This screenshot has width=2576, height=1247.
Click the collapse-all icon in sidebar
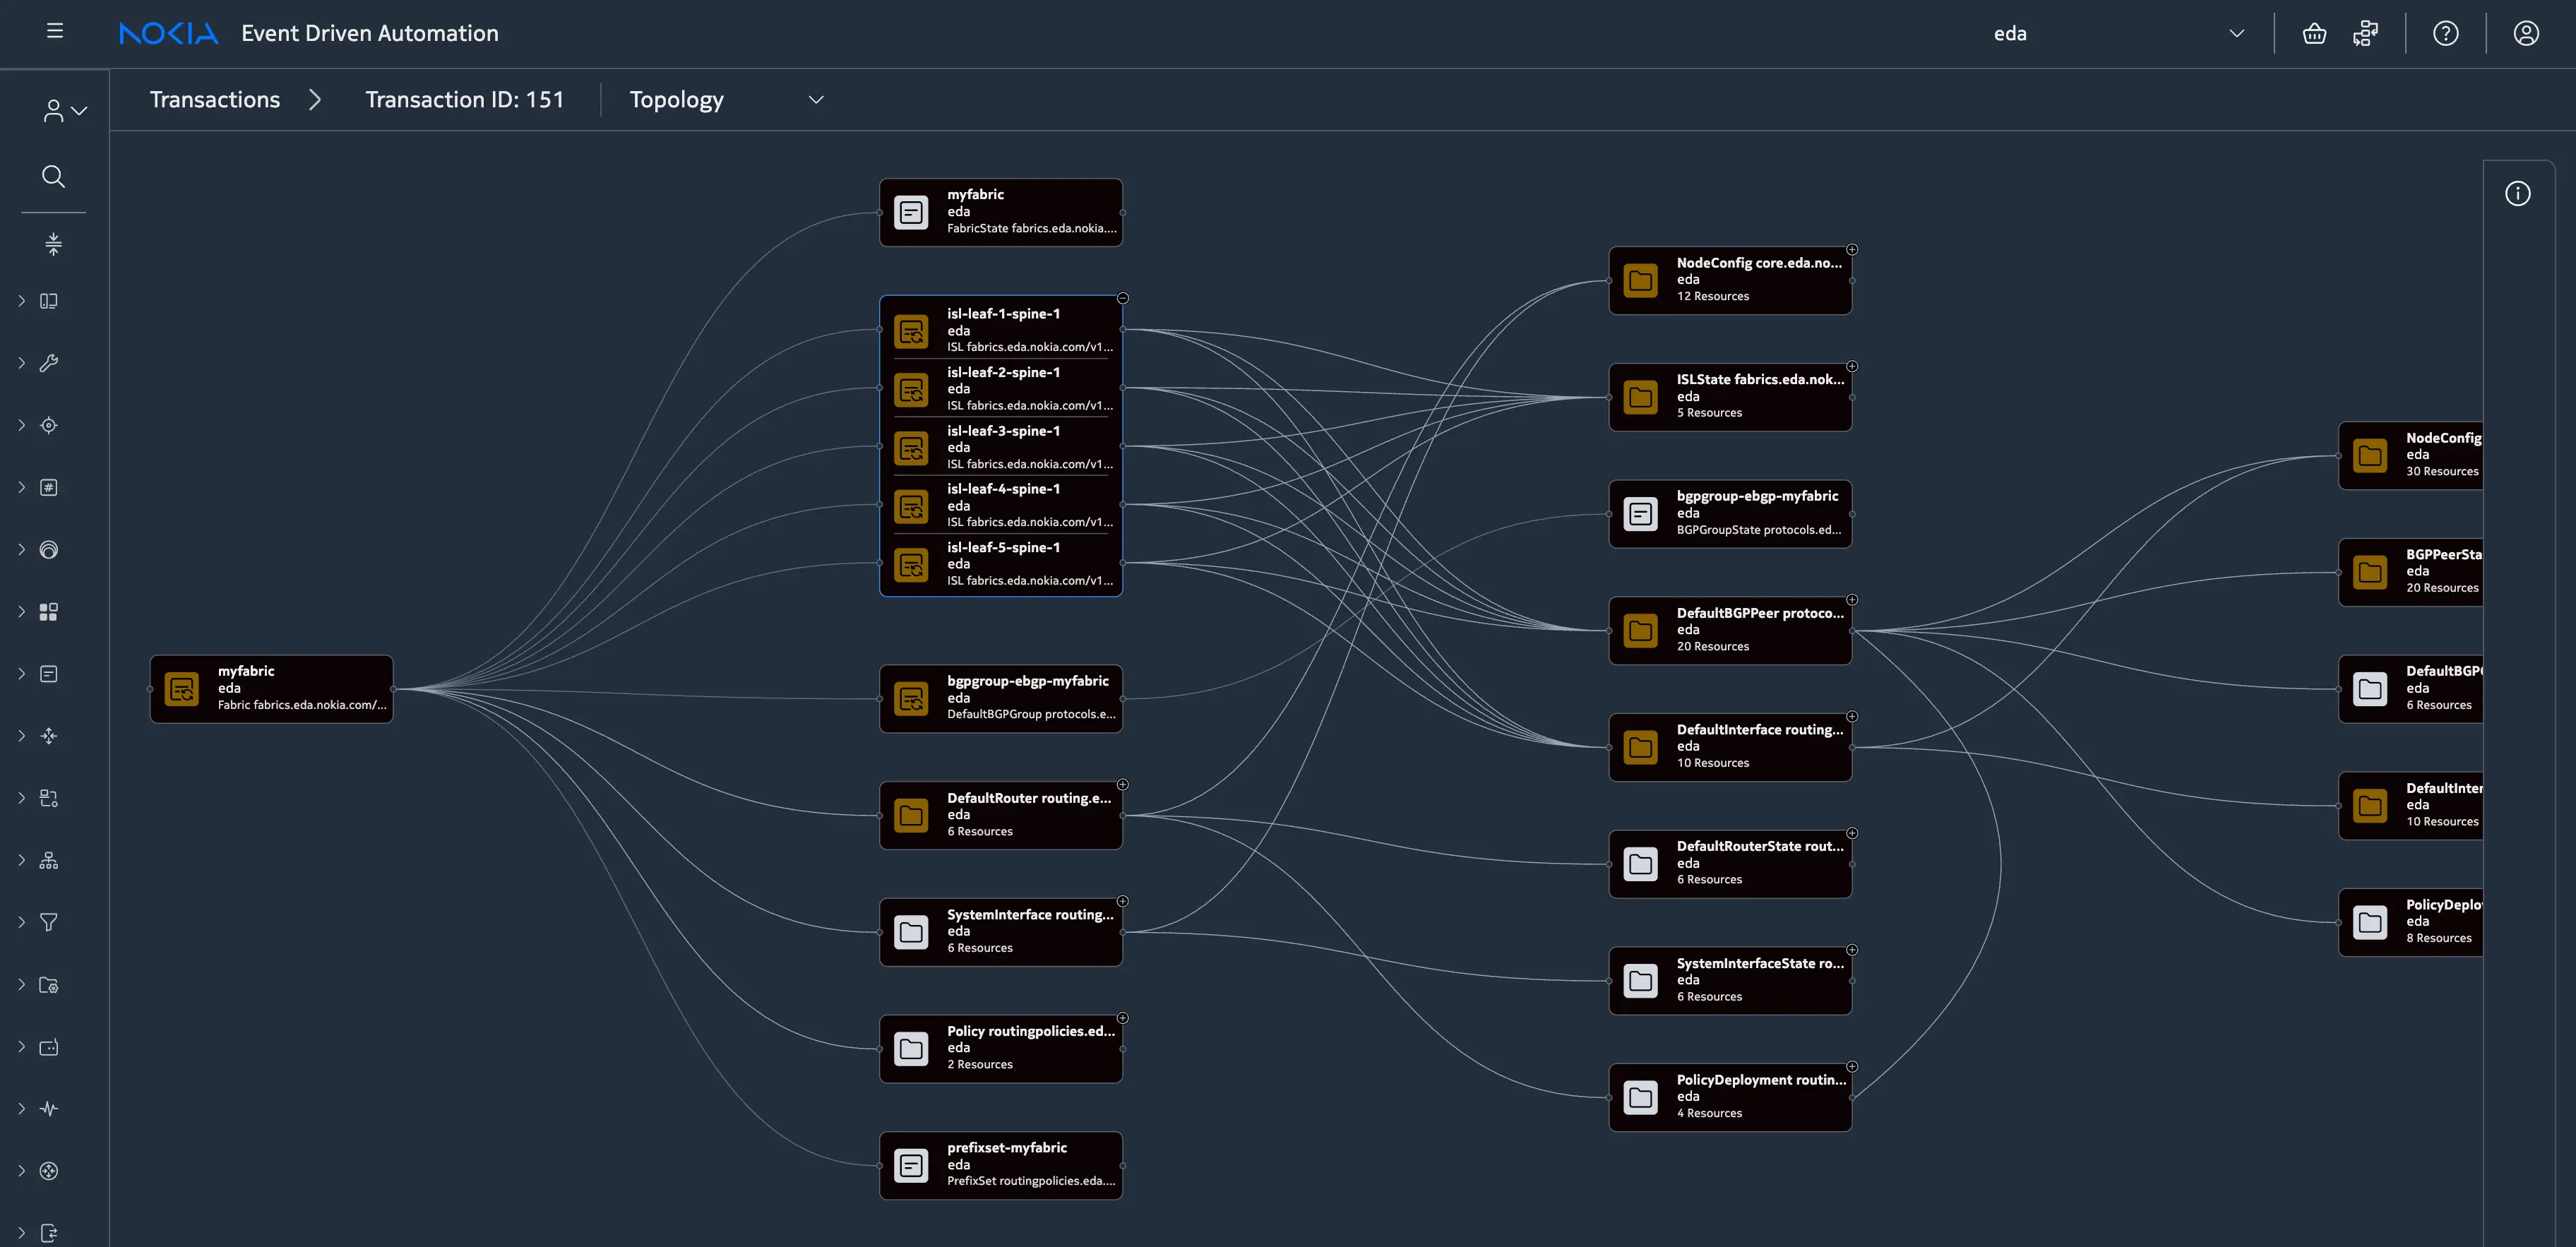point(53,244)
